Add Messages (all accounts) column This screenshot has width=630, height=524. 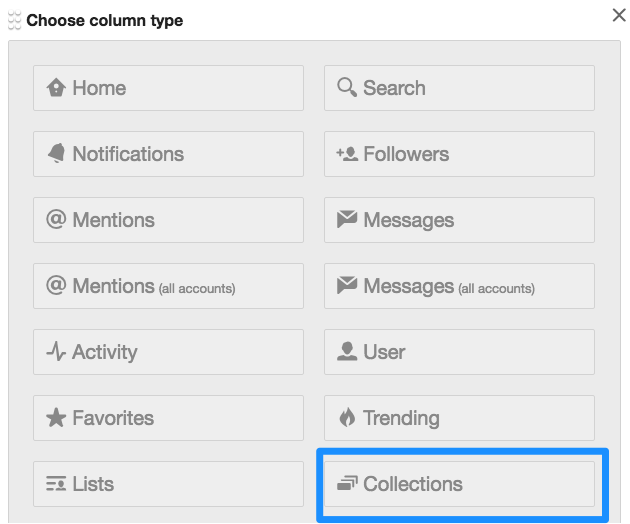[459, 286]
